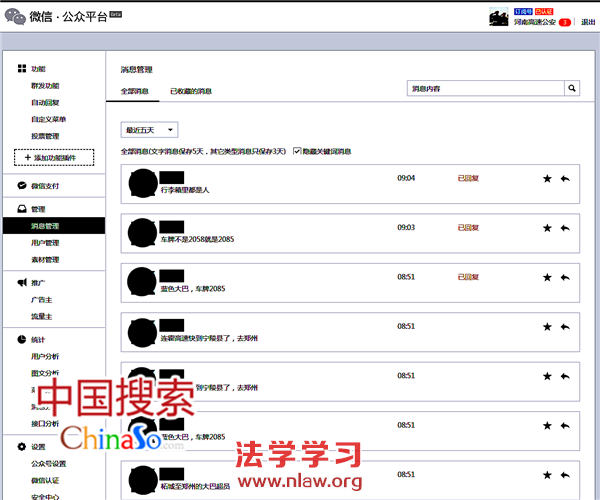Open 自定义菜单 in the sidebar
The height and width of the screenshot is (500, 600).
point(49,119)
